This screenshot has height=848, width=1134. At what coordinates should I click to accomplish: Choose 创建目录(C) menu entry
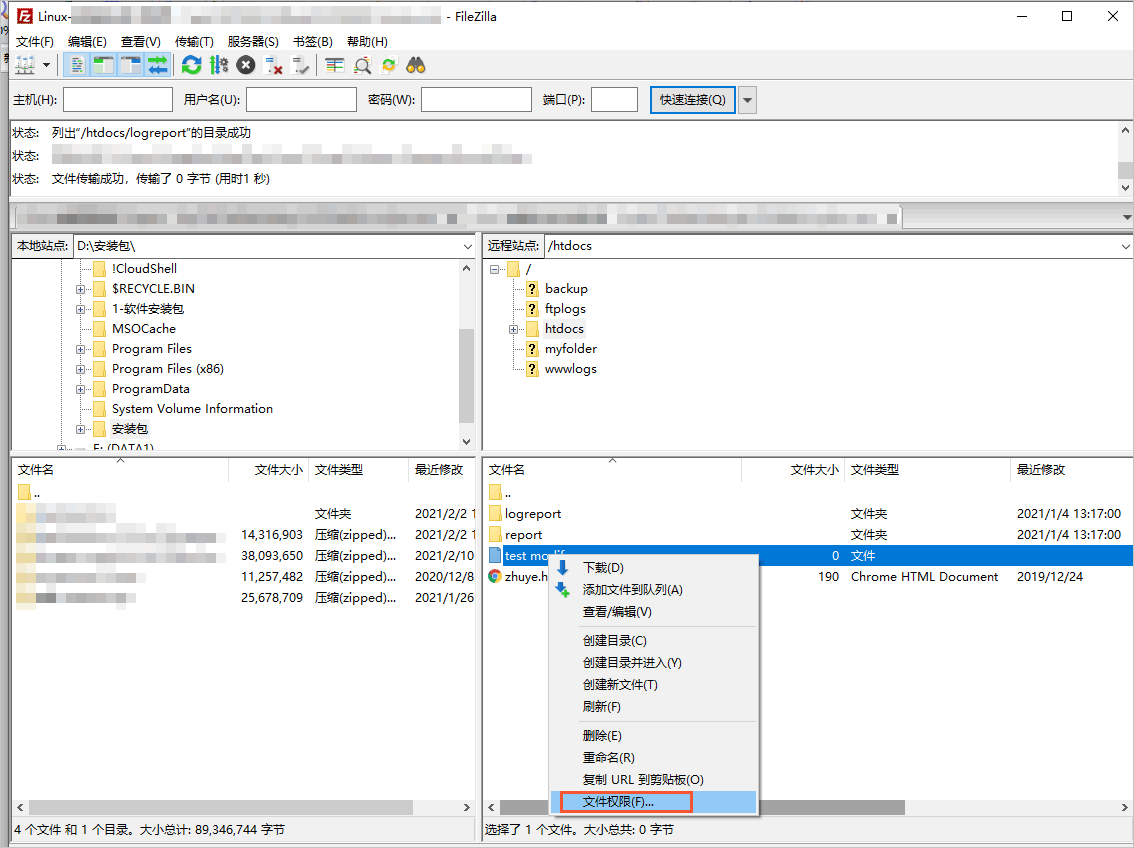654,641
